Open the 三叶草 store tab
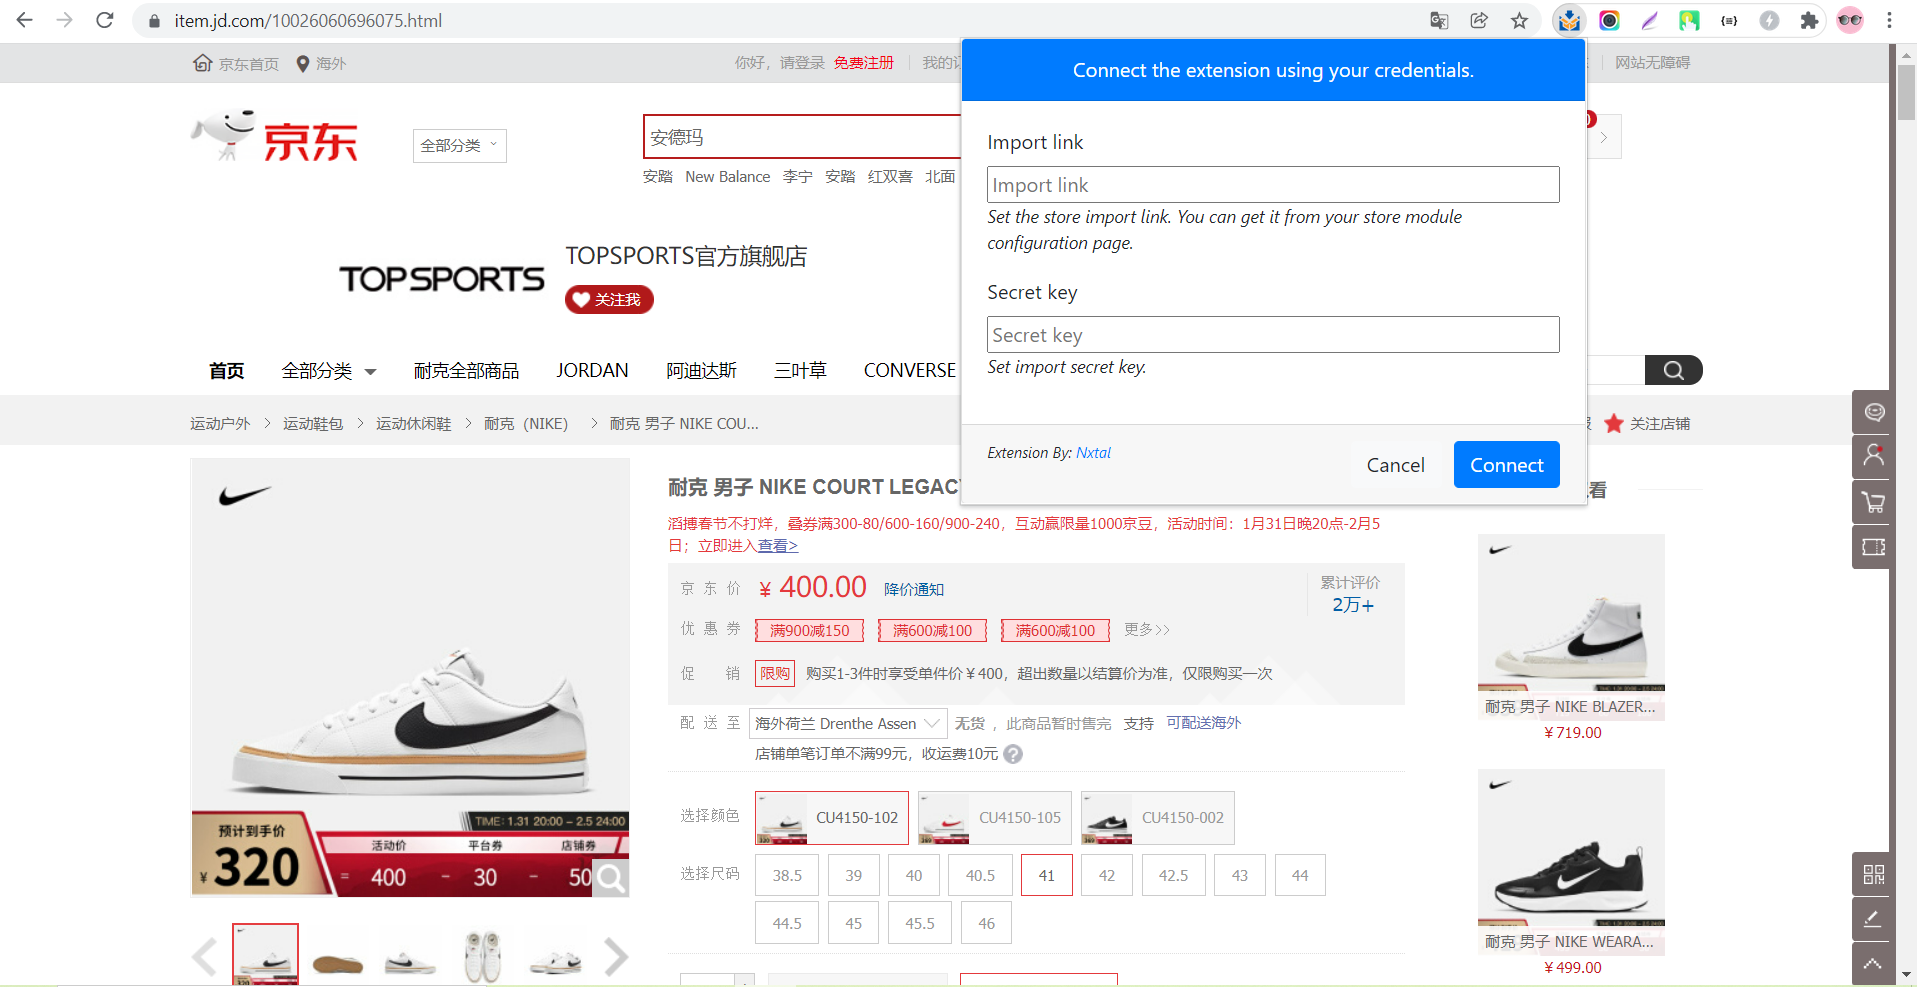1917x987 pixels. tap(800, 371)
